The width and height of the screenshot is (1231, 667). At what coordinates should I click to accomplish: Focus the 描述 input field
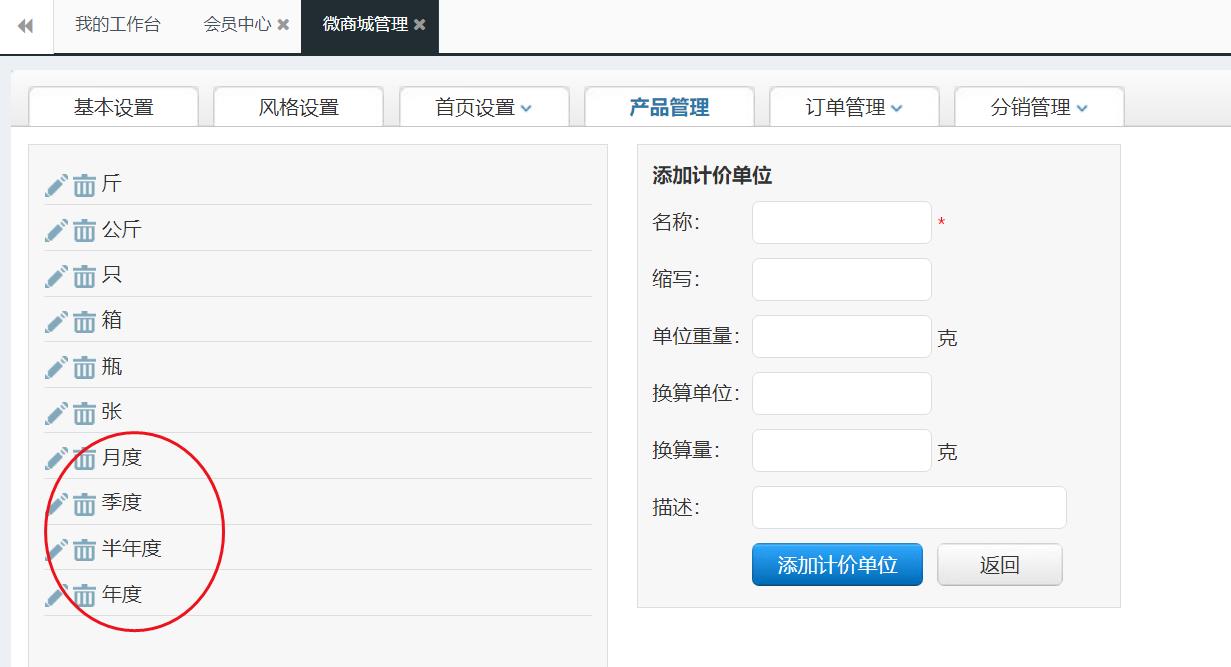coord(909,507)
